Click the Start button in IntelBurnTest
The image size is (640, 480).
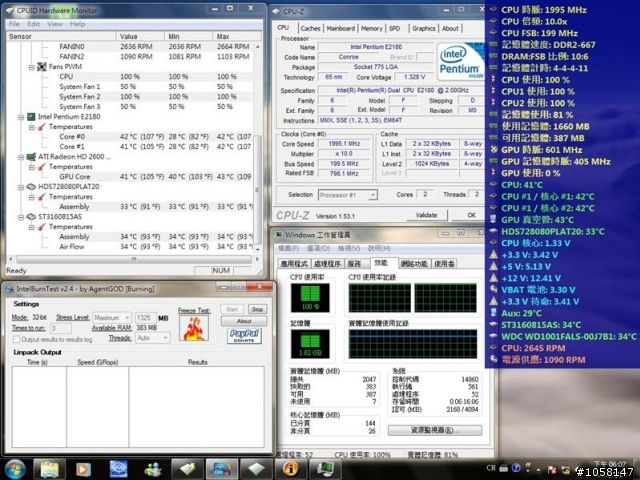(x=232, y=309)
